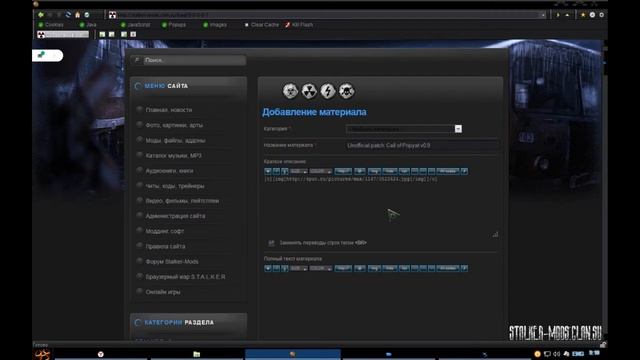The height and width of the screenshot is (360, 640).
Task: Reload the page with the blue refresh icon
Action: (x=68, y=15)
